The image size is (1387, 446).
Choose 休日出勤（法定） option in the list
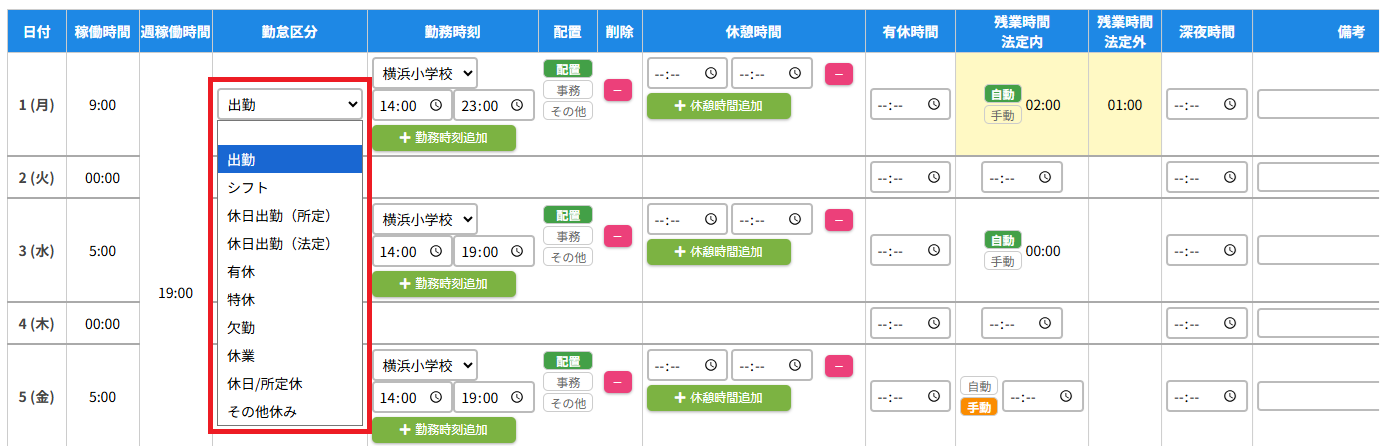click(290, 243)
